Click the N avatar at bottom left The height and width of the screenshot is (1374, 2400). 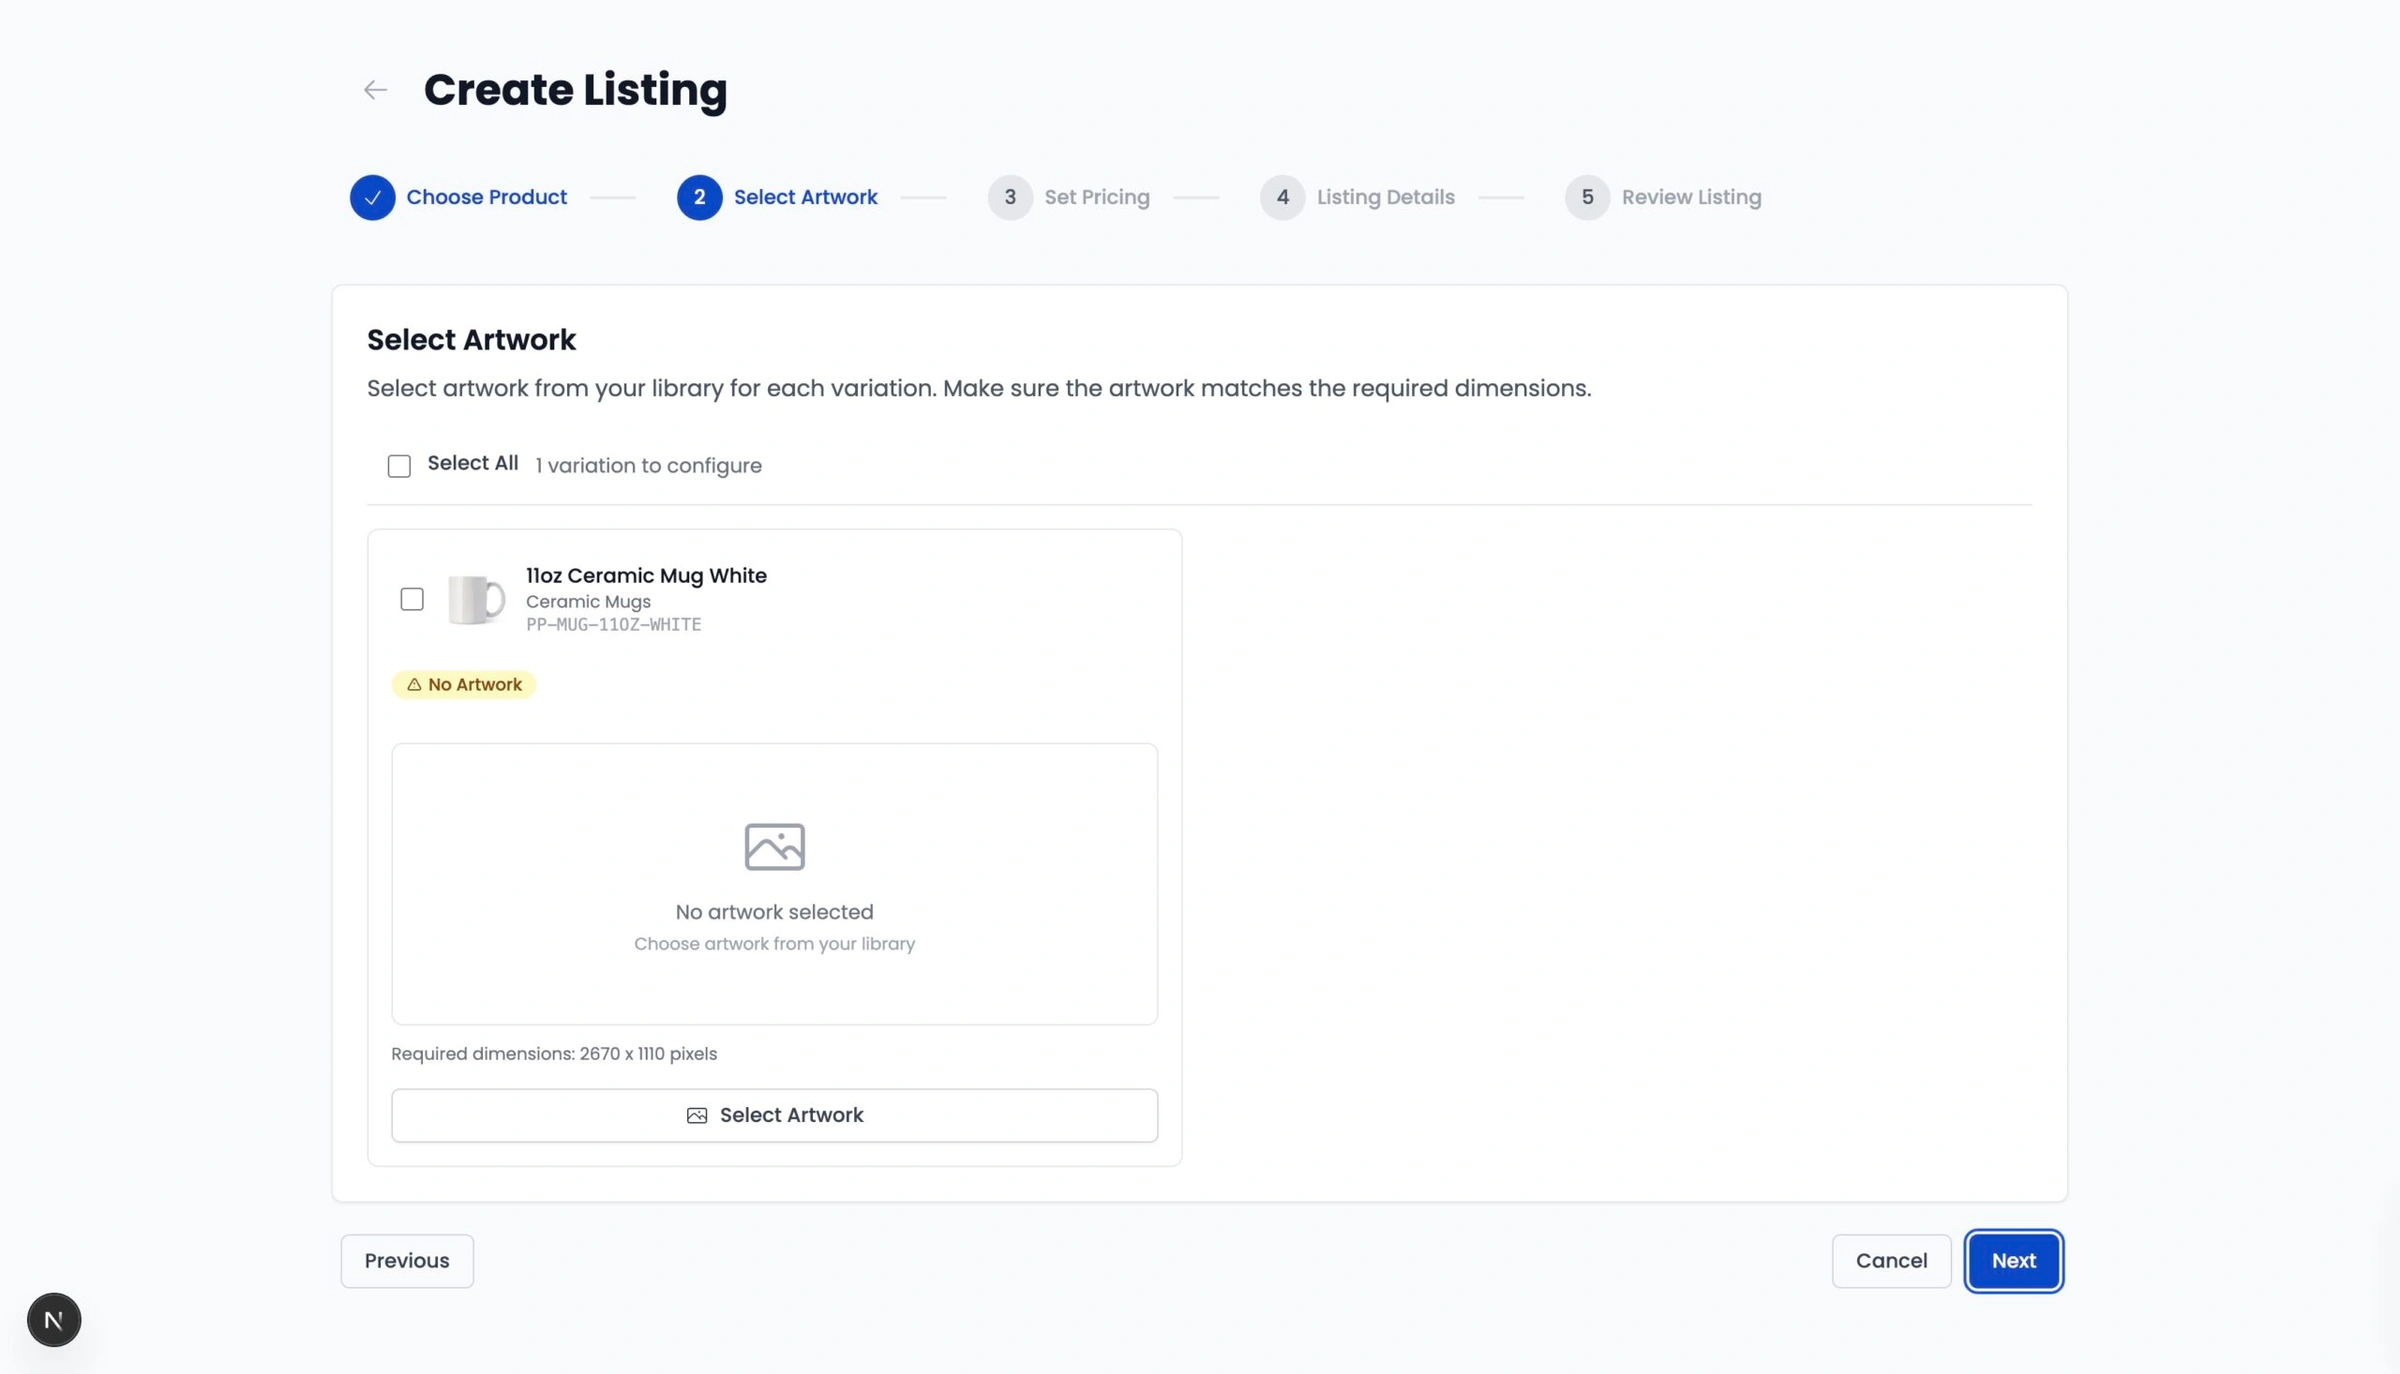pos(53,1319)
